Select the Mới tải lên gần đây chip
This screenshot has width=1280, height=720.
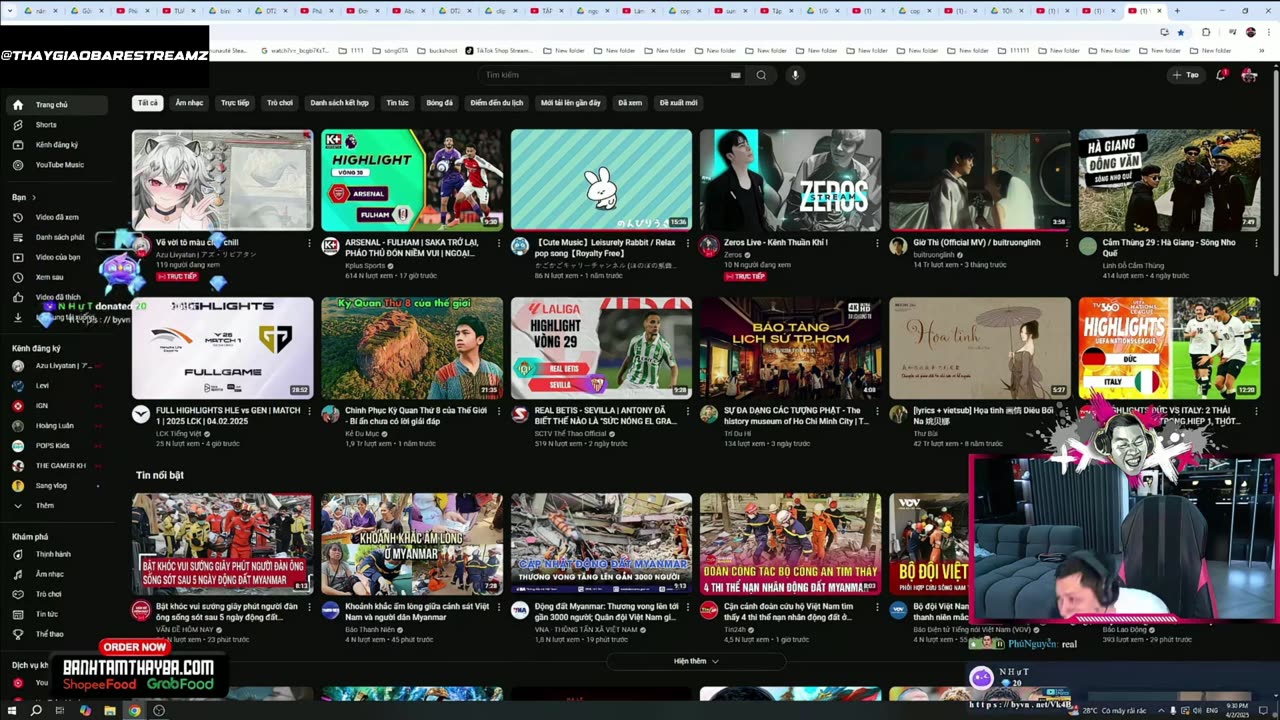click(571, 103)
